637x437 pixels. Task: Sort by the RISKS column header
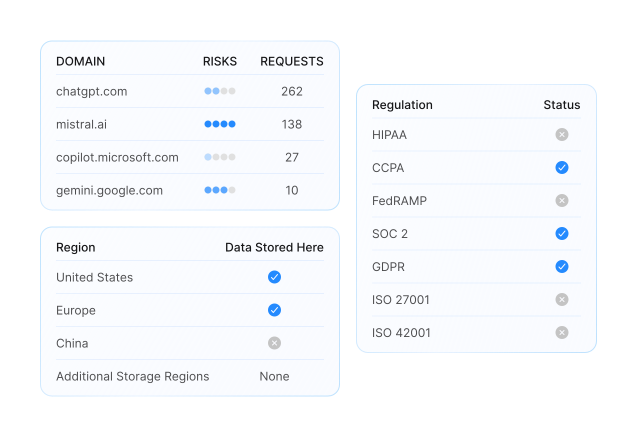click(x=219, y=61)
